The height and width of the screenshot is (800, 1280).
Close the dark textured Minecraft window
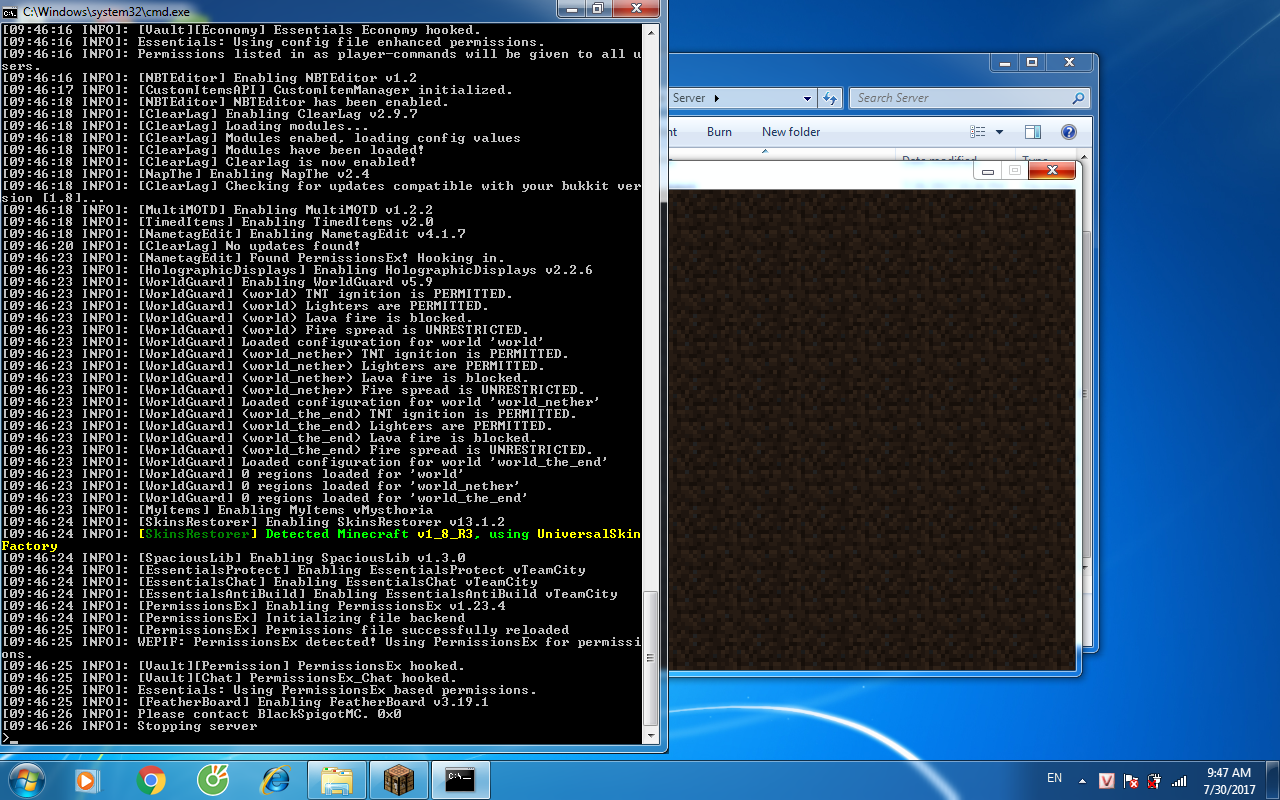1052,171
